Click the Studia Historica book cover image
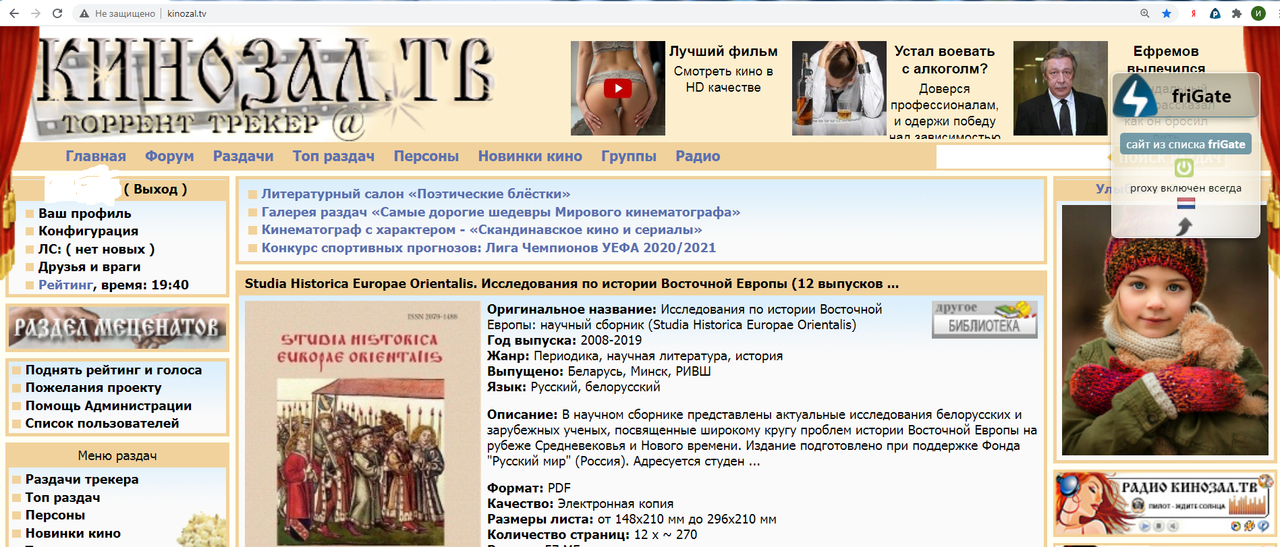Screen dimensions: 1280x547 click(x=360, y=424)
